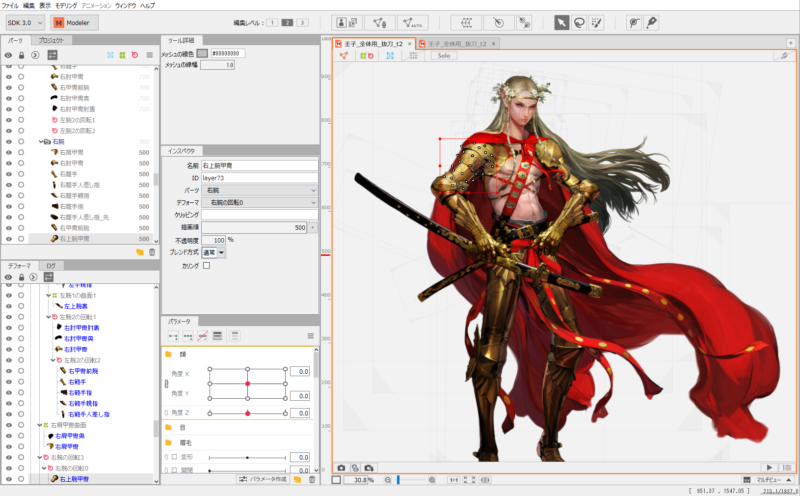Tick the checkbox beside the 変形 parameter
800x496 pixels.
[x=174, y=457]
